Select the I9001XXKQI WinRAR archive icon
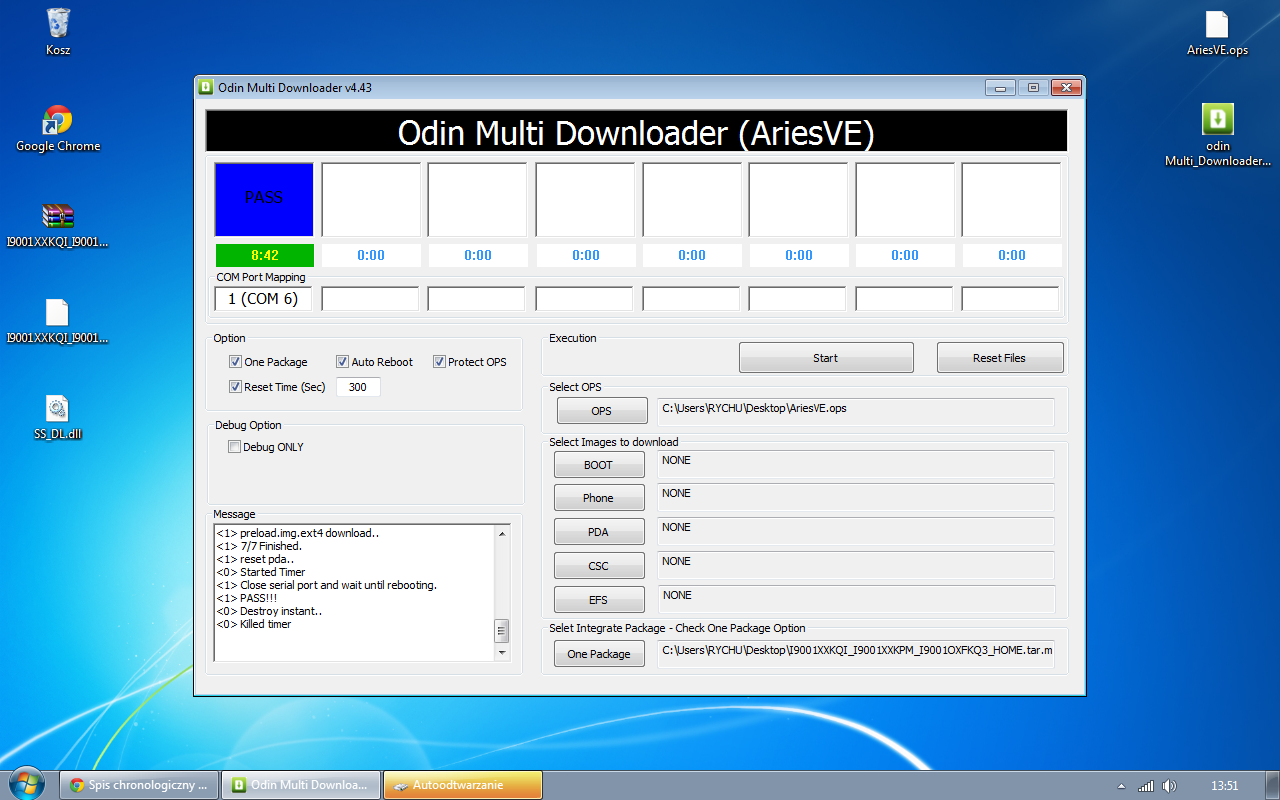The width and height of the screenshot is (1280, 800). 58,224
